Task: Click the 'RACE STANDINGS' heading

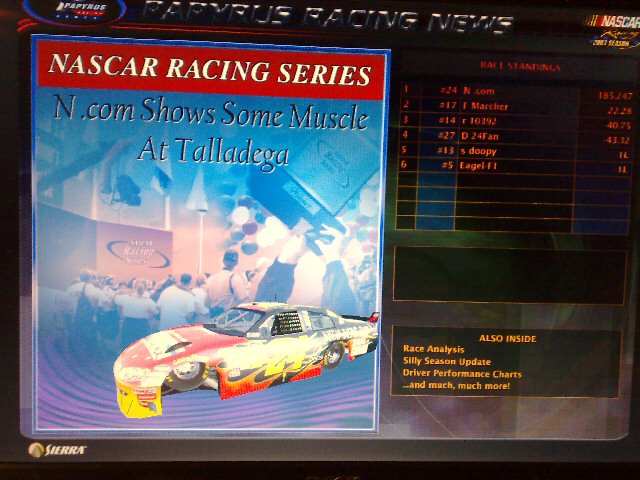Action: (520, 67)
